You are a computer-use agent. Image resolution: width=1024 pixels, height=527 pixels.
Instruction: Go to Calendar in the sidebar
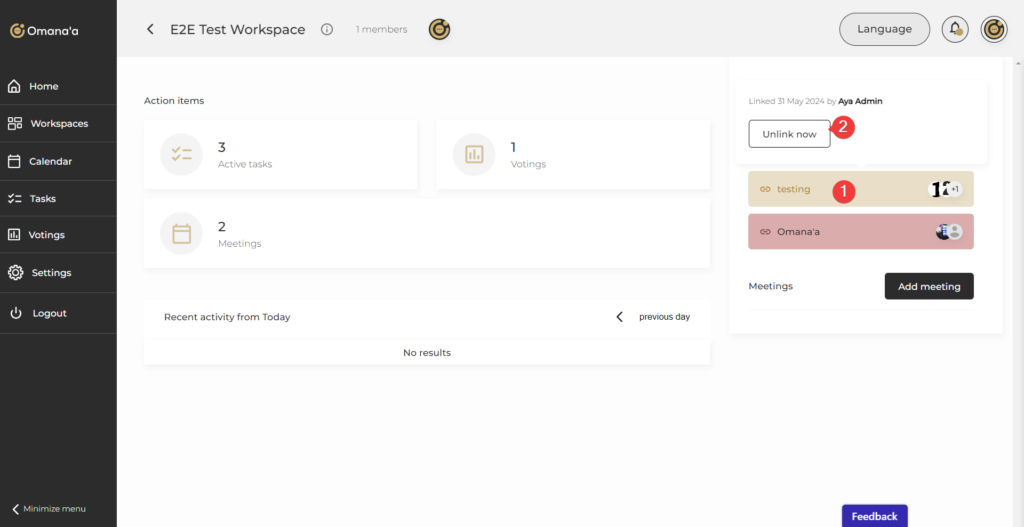50,161
